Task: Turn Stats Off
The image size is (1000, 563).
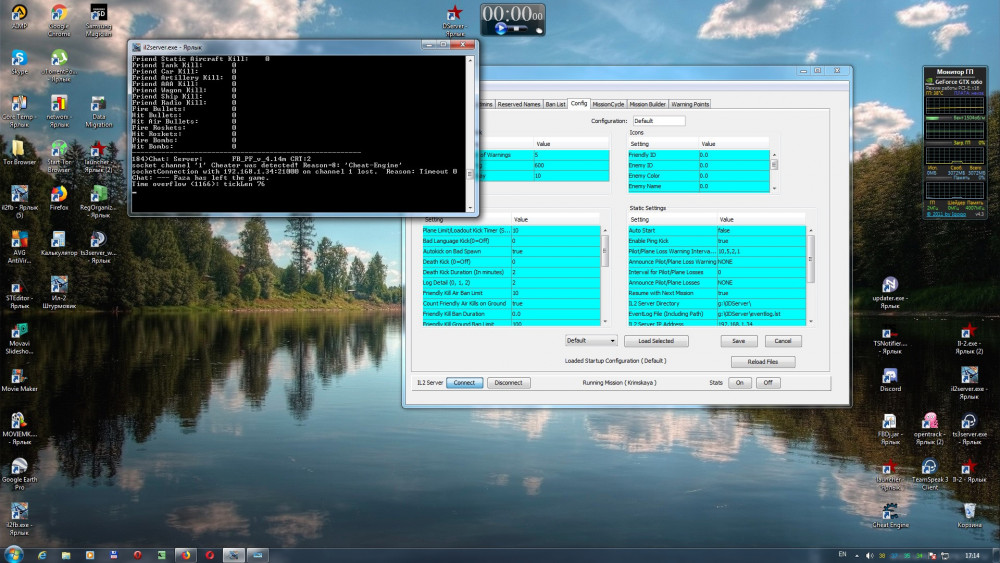Action: tap(767, 382)
